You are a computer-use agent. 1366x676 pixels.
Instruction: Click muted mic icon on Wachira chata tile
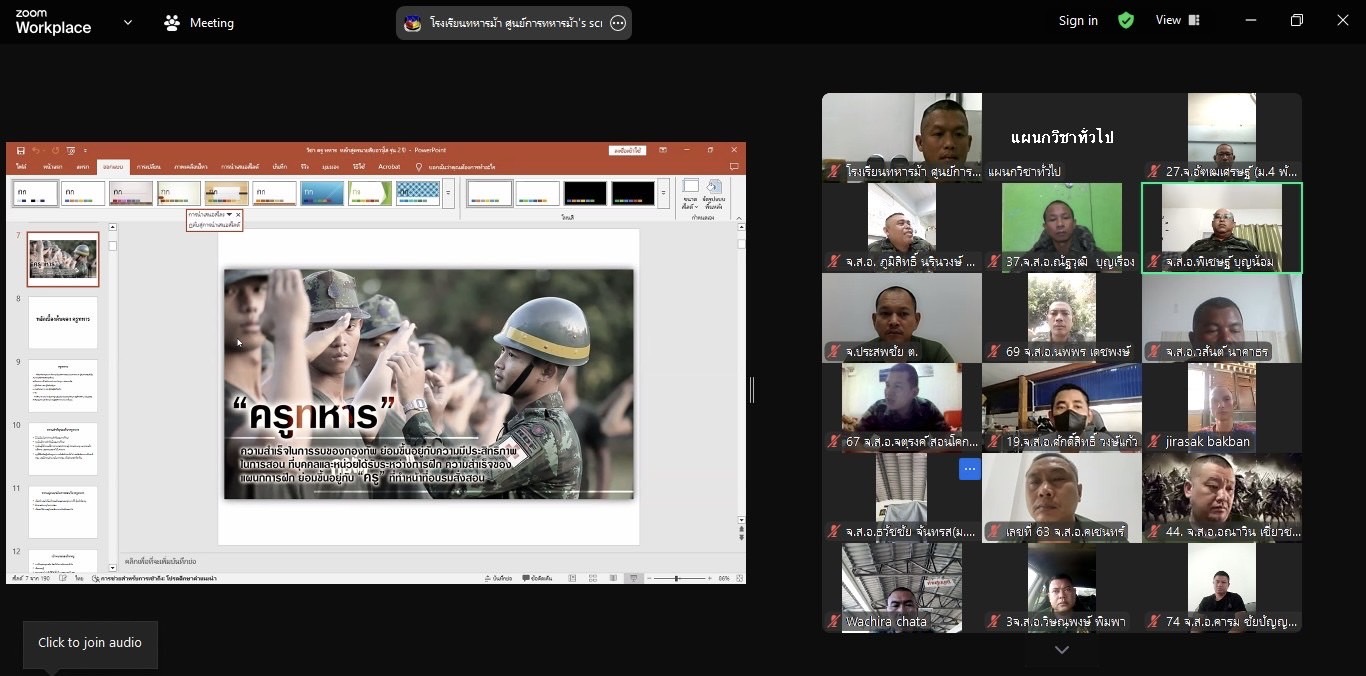tap(834, 621)
